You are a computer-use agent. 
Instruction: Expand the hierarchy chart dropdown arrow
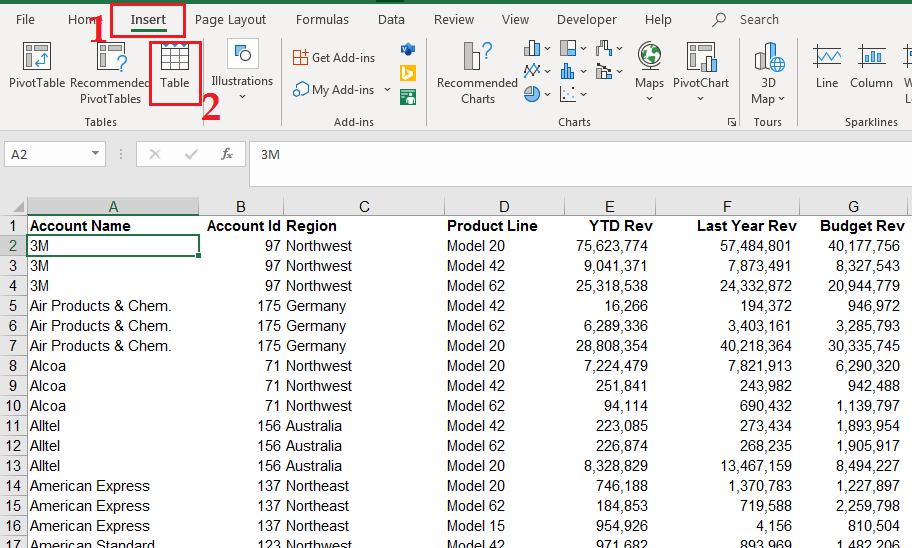pos(583,48)
